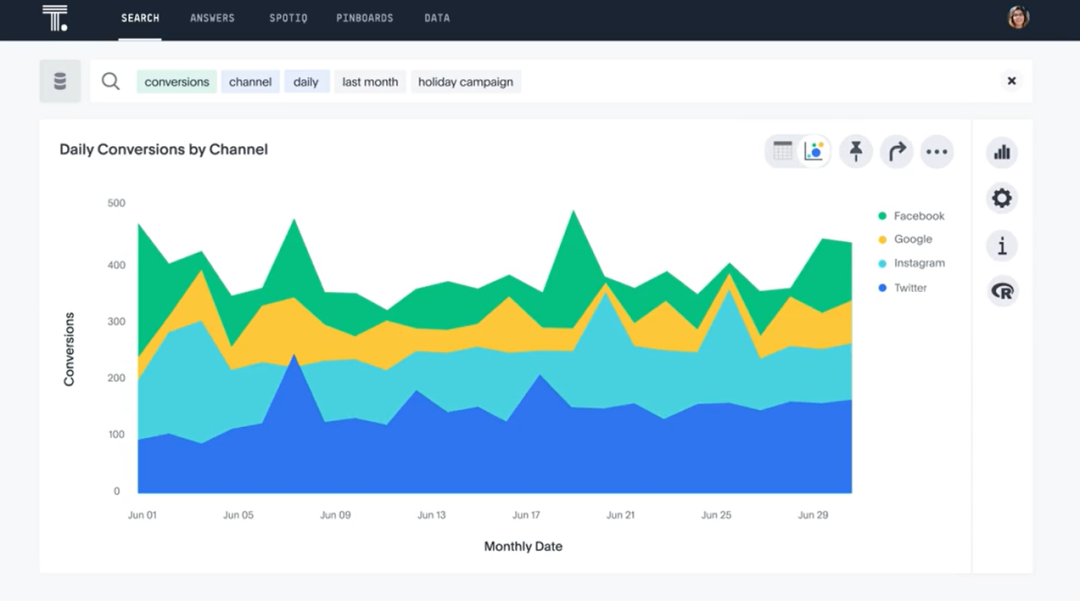Select the holiday campaign search token
Viewport: 1080px width, 601px height.
pyautogui.click(x=466, y=81)
